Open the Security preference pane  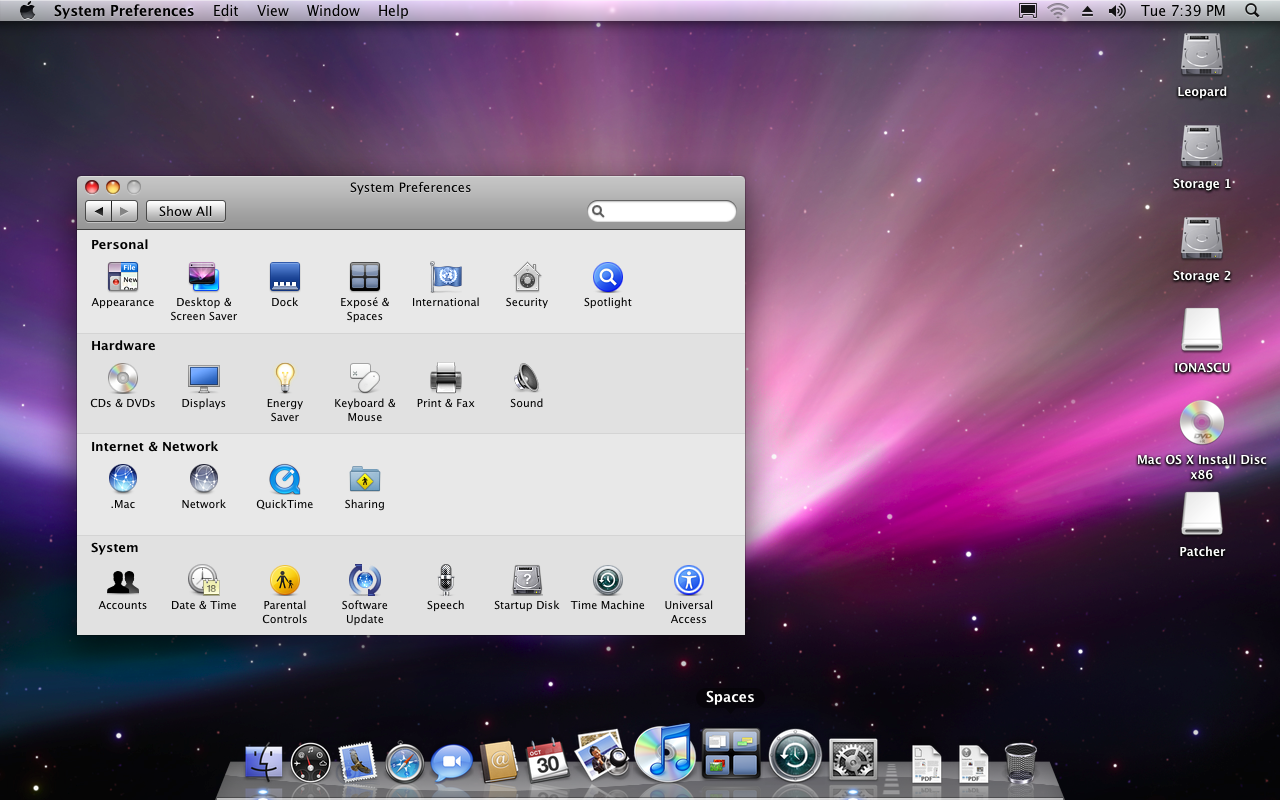pos(526,278)
